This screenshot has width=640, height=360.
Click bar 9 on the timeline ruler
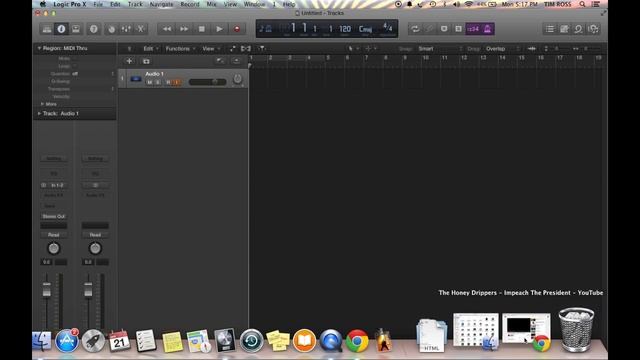pos(405,58)
